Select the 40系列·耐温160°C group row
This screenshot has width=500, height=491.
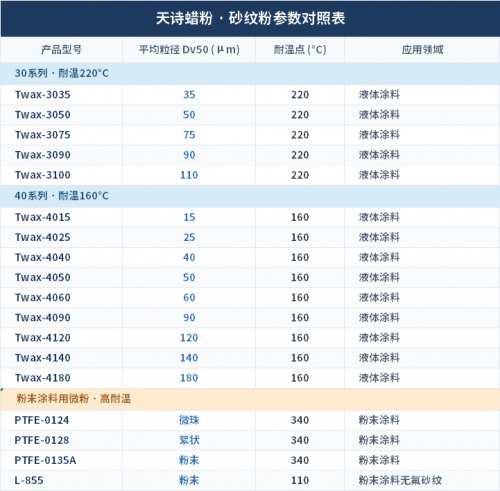pos(250,196)
